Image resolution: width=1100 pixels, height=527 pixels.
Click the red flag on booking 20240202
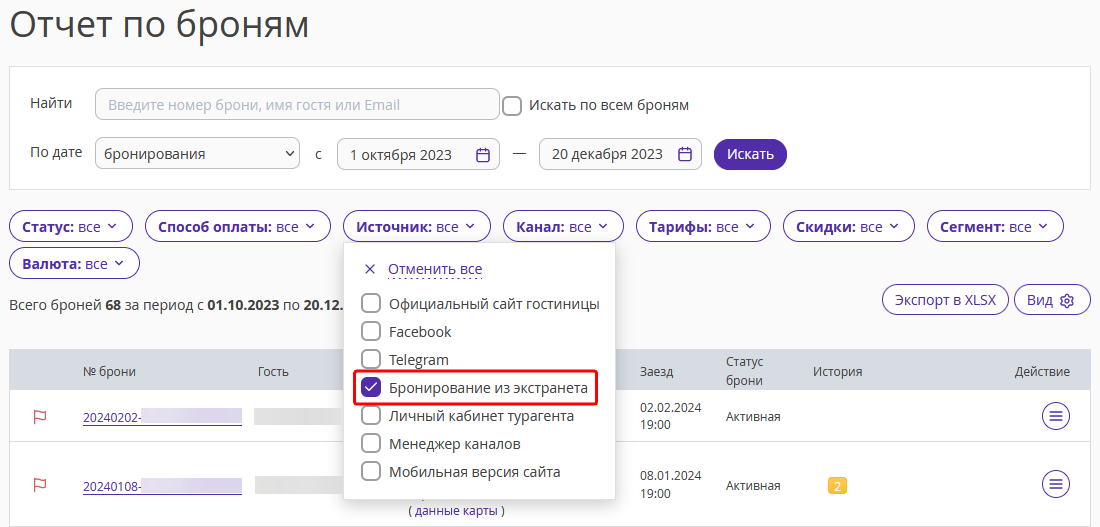point(40,417)
